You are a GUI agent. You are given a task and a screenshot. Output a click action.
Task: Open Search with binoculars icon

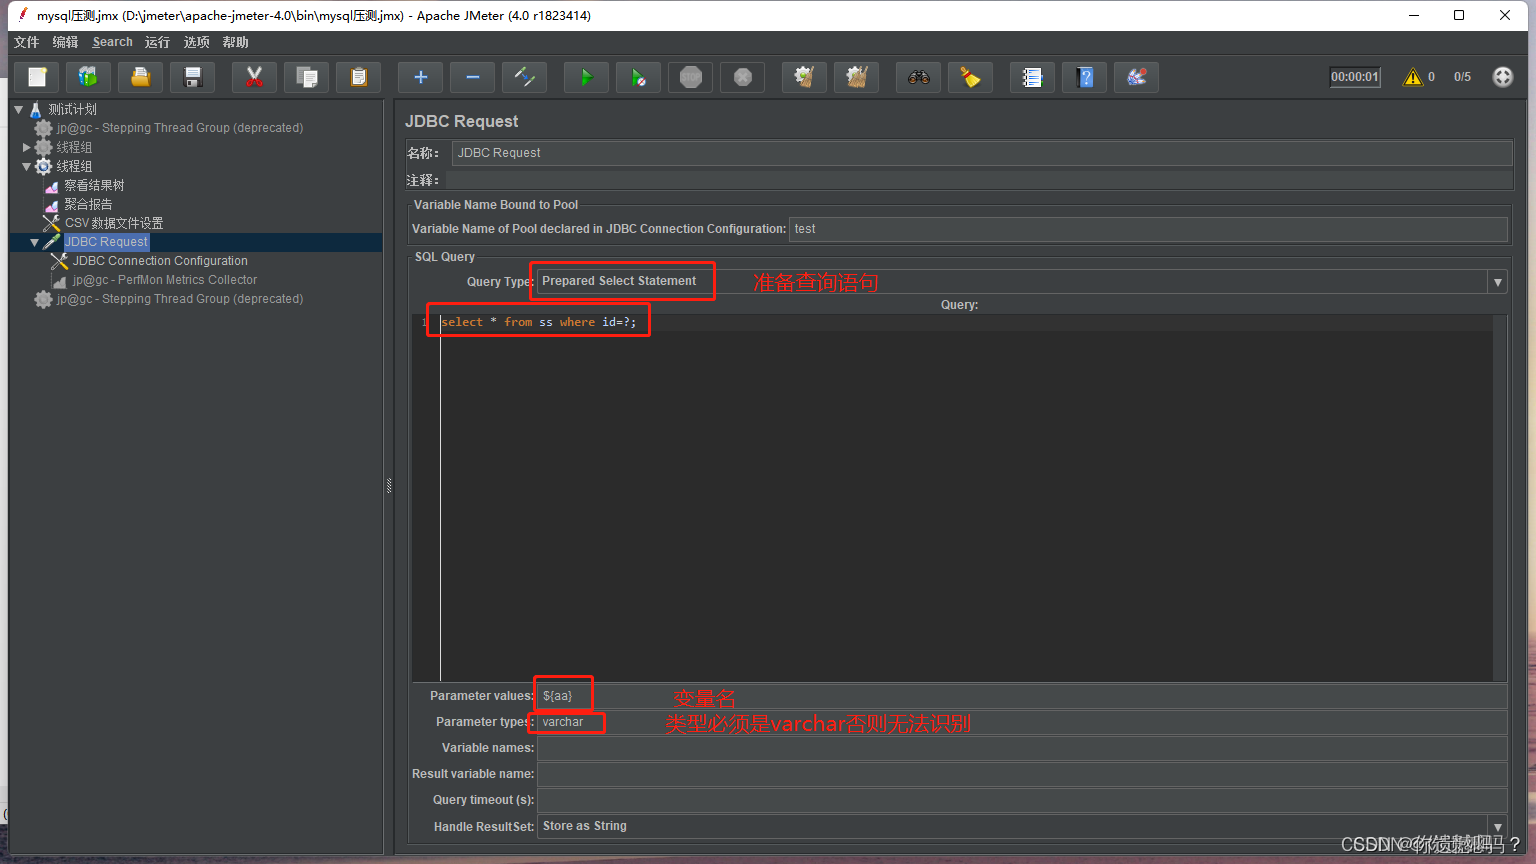pyautogui.click(x=918, y=77)
